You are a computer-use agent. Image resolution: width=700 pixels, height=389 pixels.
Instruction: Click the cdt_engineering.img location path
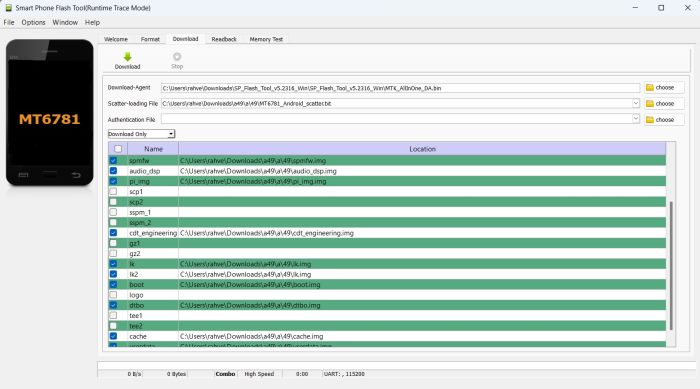click(x=267, y=233)
